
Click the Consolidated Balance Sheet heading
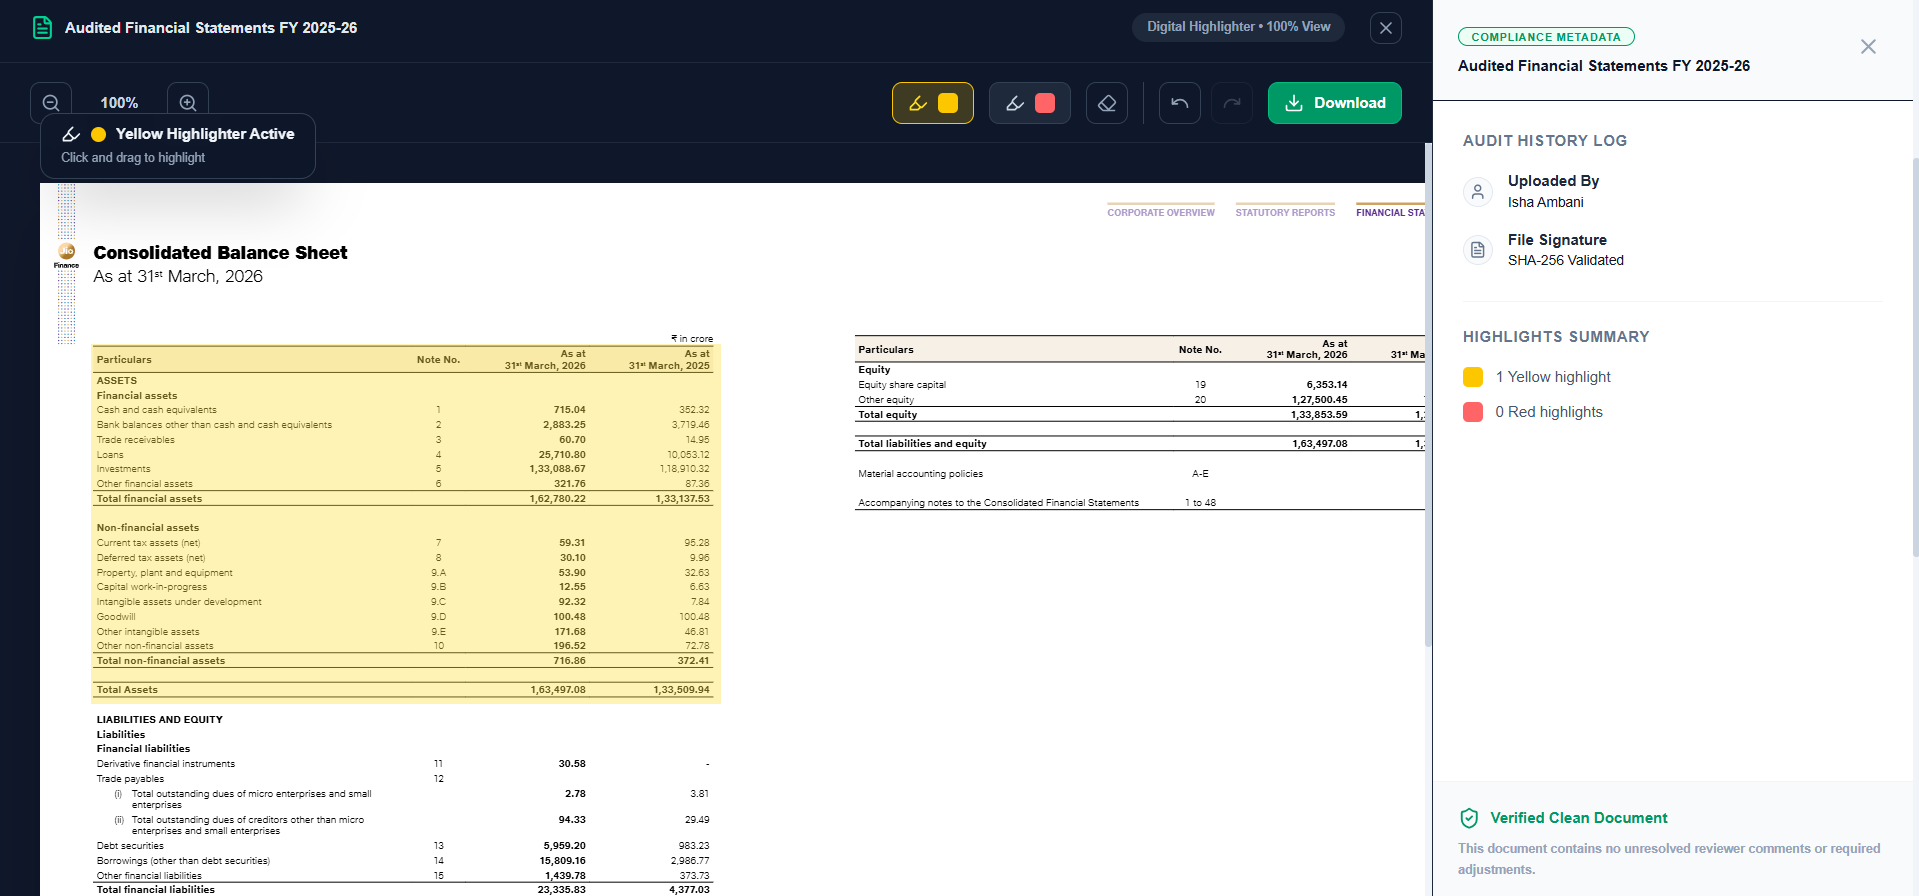point(220,253)
